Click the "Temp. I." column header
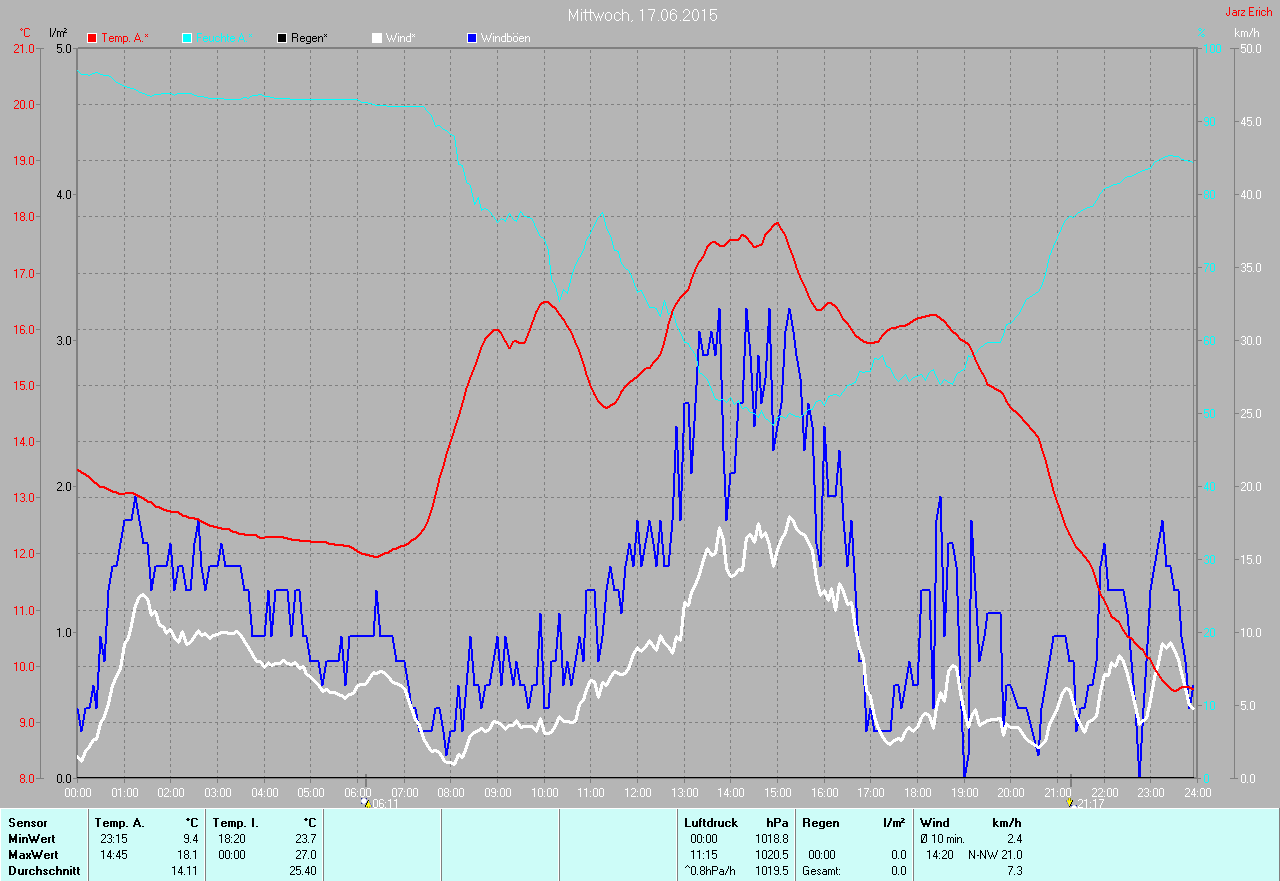This screenshot has width=1280, height=881. coord(235,823)
